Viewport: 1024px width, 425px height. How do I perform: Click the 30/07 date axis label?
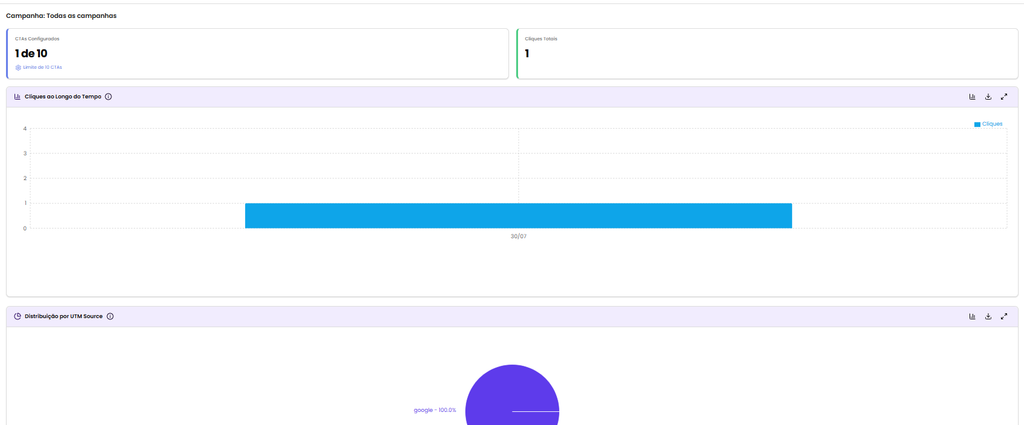[519, 236]
